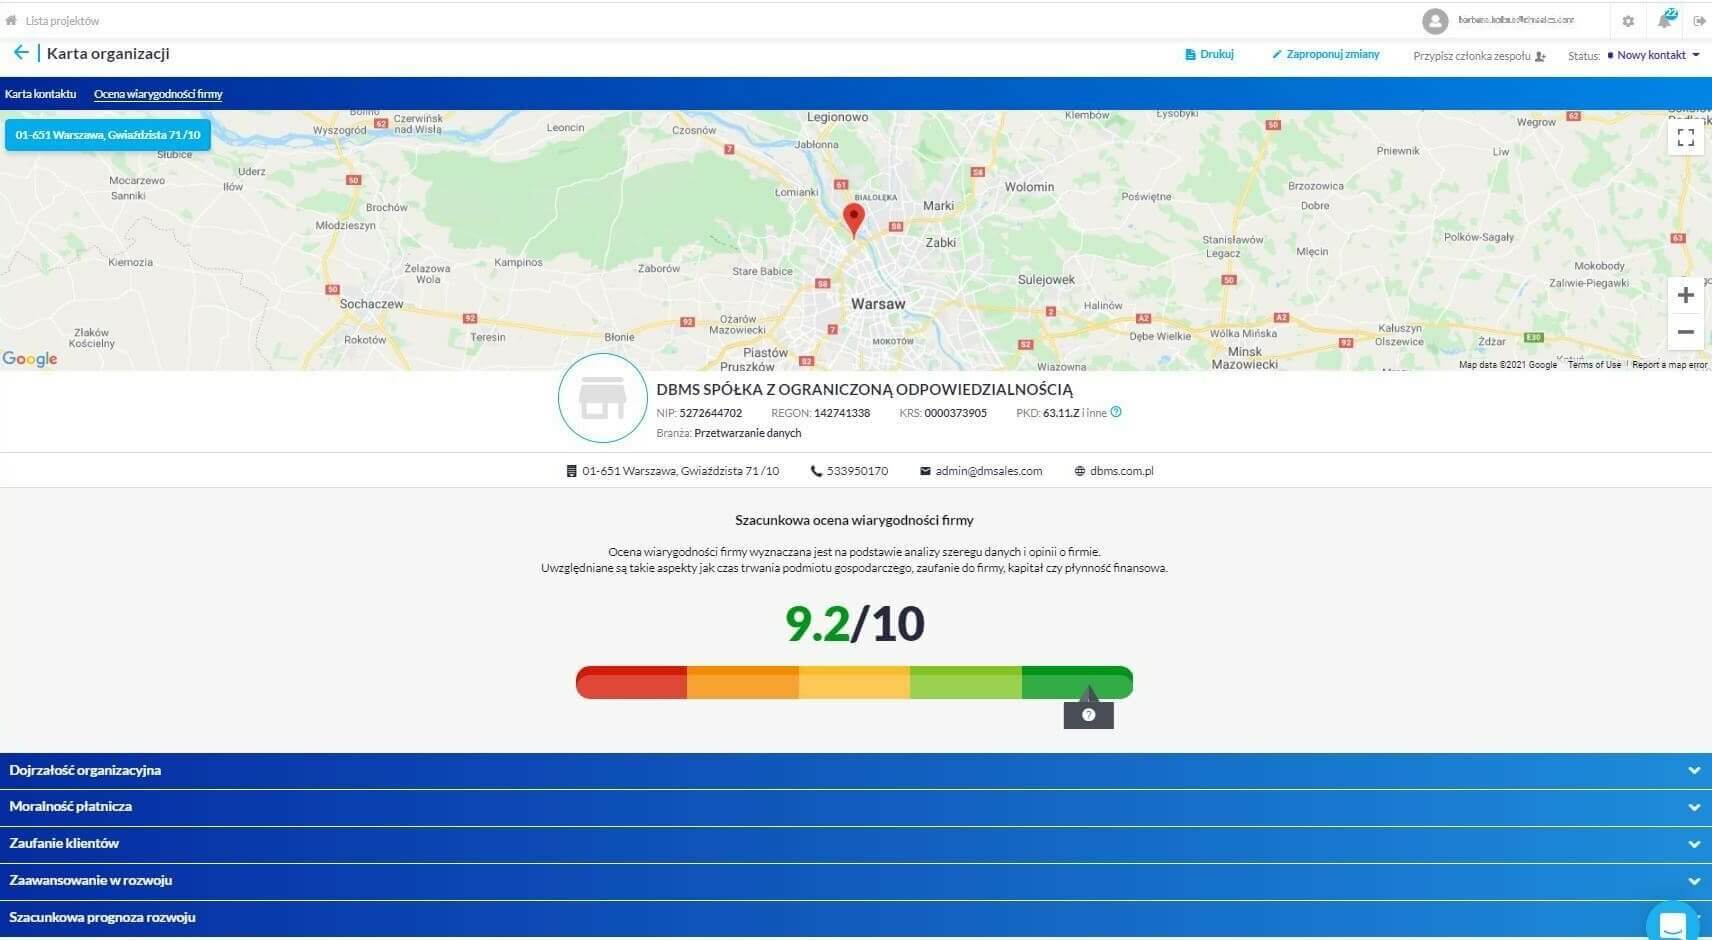This screenshot has height=940, width=1712.
Task: Switch to Karta kontaktu tab
Action: click(x=40, y=94)
